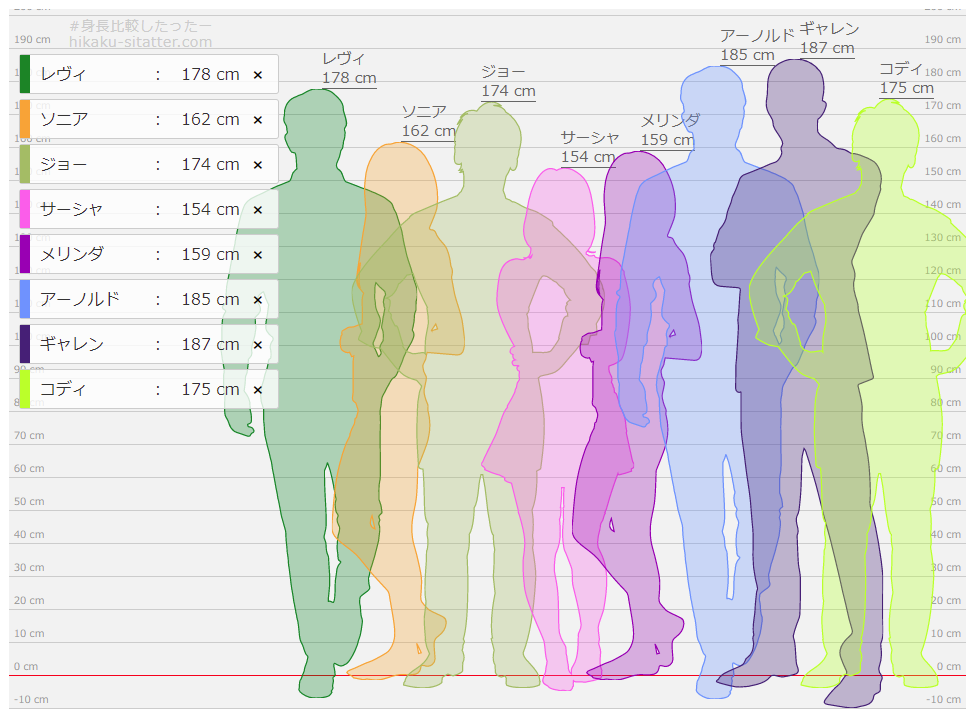Select the magenta サーシャ color swatch
Viewport: 972px width, 709px height.
click(x=25, y=209)
